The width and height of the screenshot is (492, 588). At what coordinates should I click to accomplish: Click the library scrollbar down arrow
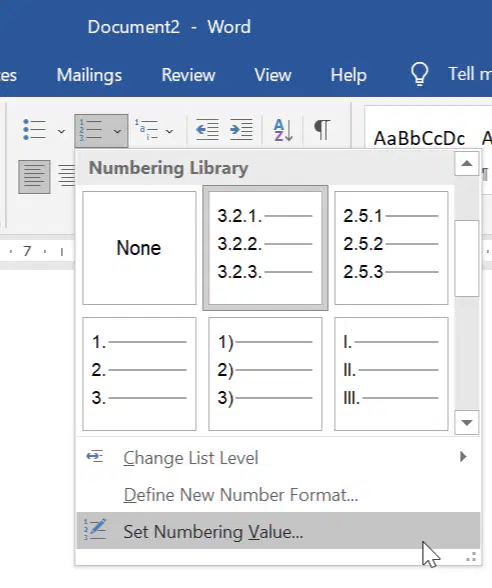pos(466,423)
